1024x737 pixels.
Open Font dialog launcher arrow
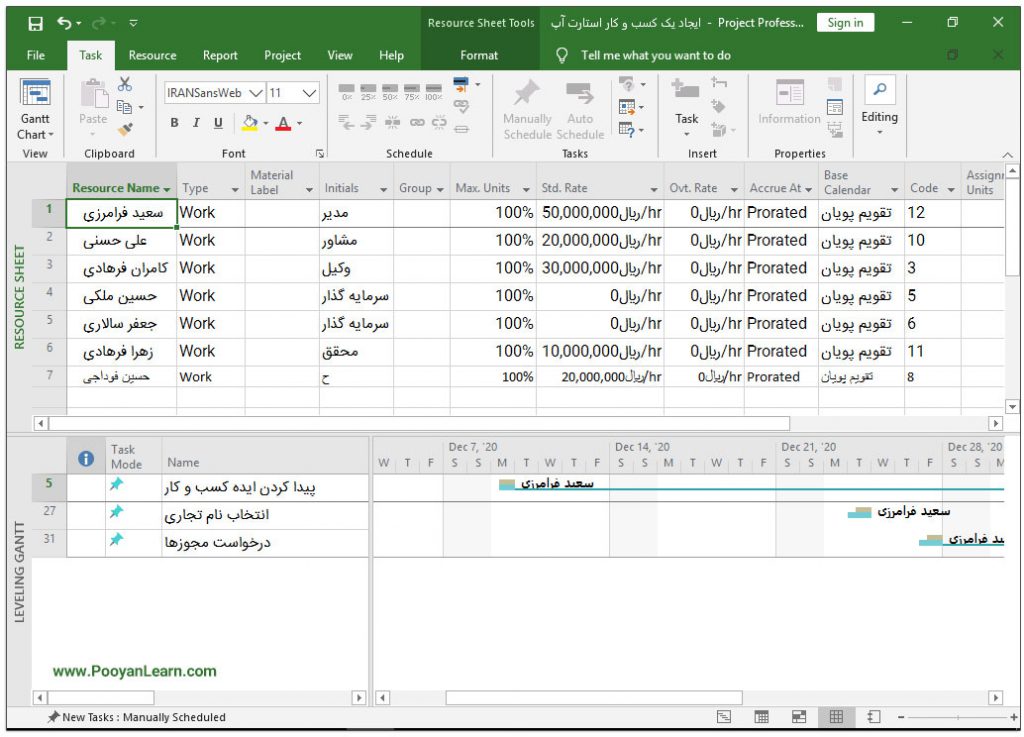(319, 153)
